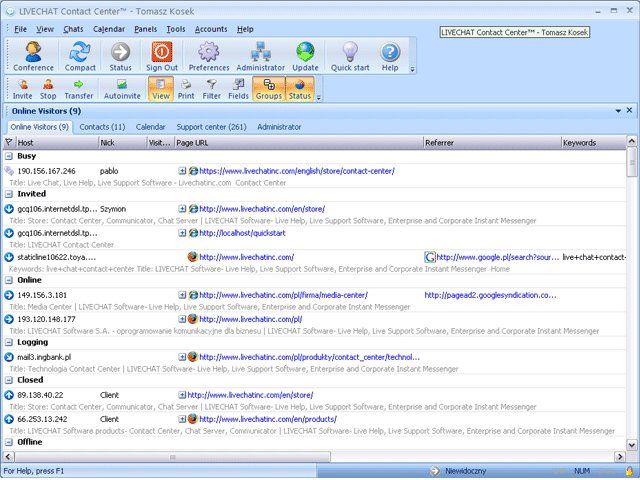This screenshot has height=480, width=640.
Task: Collapse the Invited visitors group
Action: 9,194
